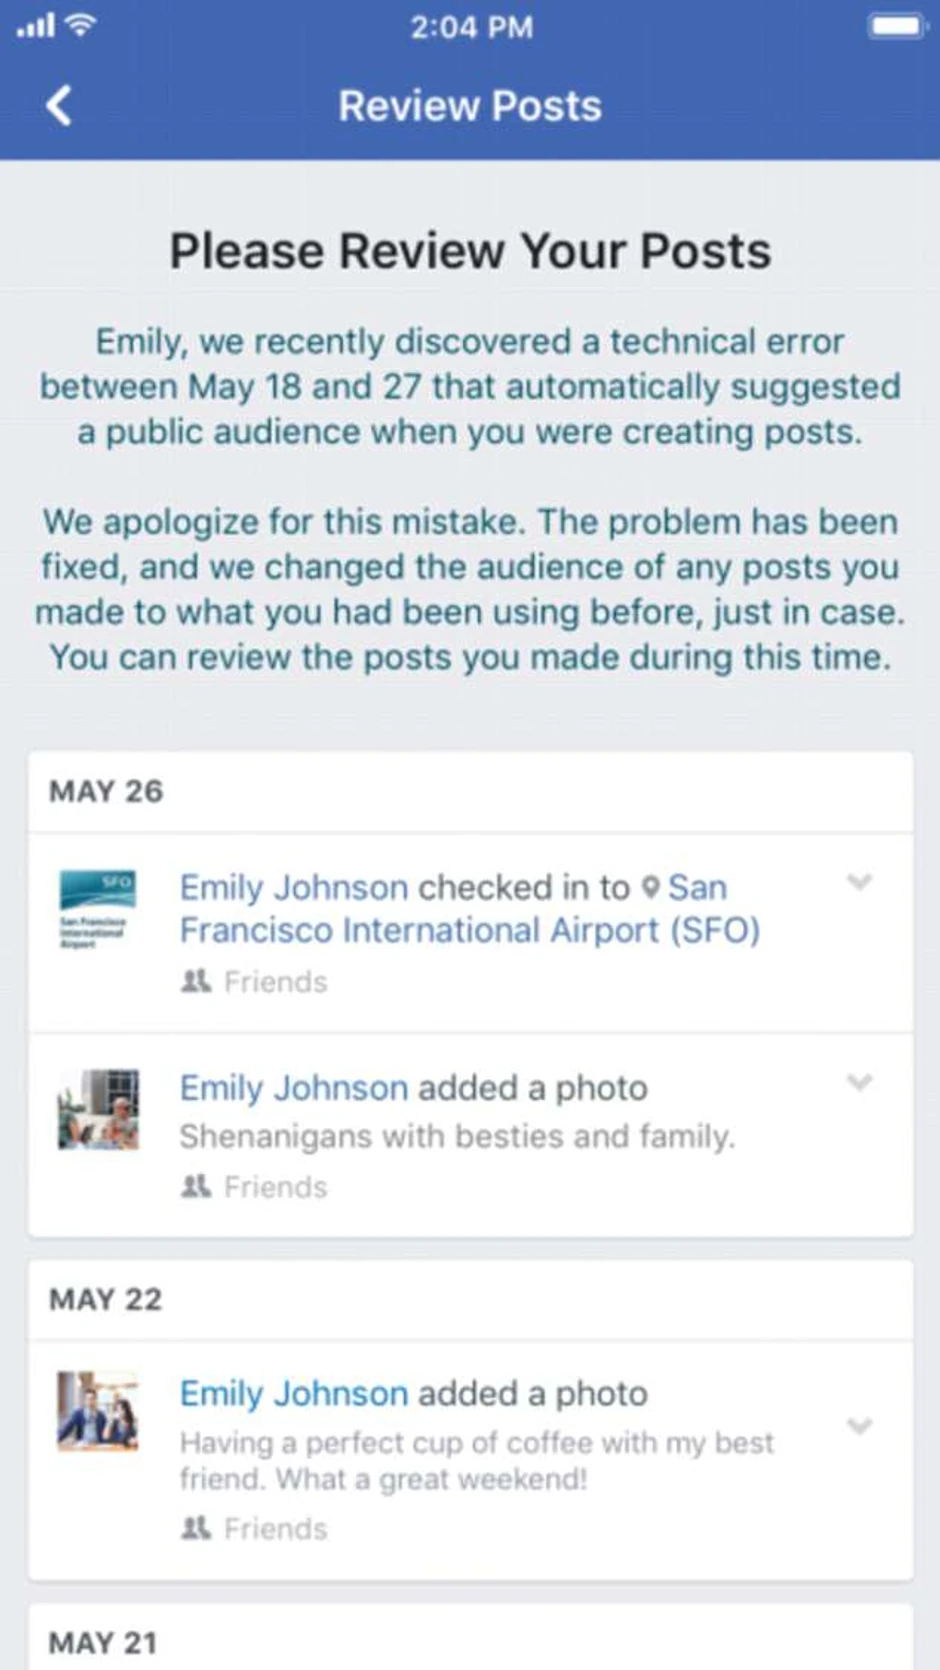Open the SFO airport logo thumbnail
This screenshot has height=1670, width=940.
click(x=98, y=909)
